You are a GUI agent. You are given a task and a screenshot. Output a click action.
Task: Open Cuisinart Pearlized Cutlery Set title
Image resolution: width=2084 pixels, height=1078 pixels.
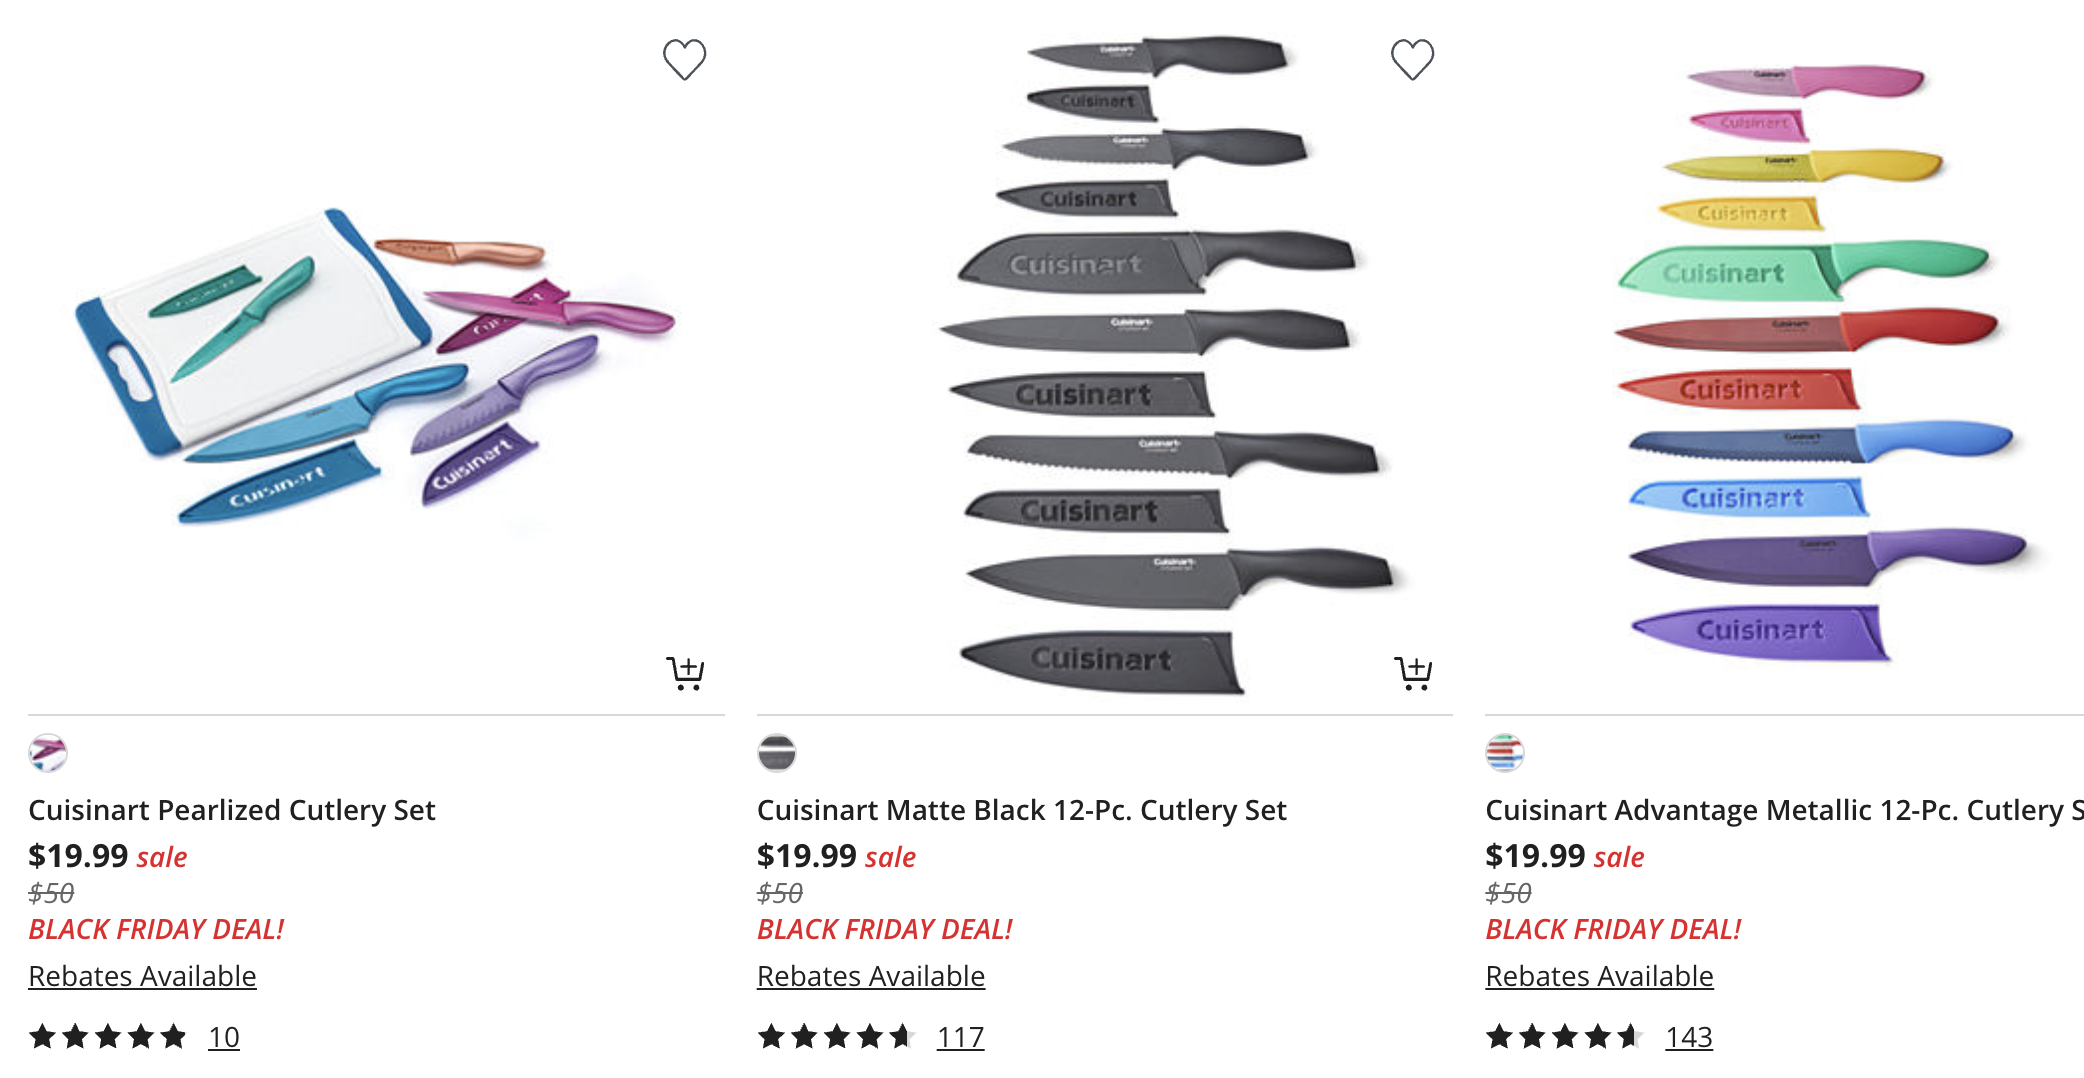click(x=232, y=810)
